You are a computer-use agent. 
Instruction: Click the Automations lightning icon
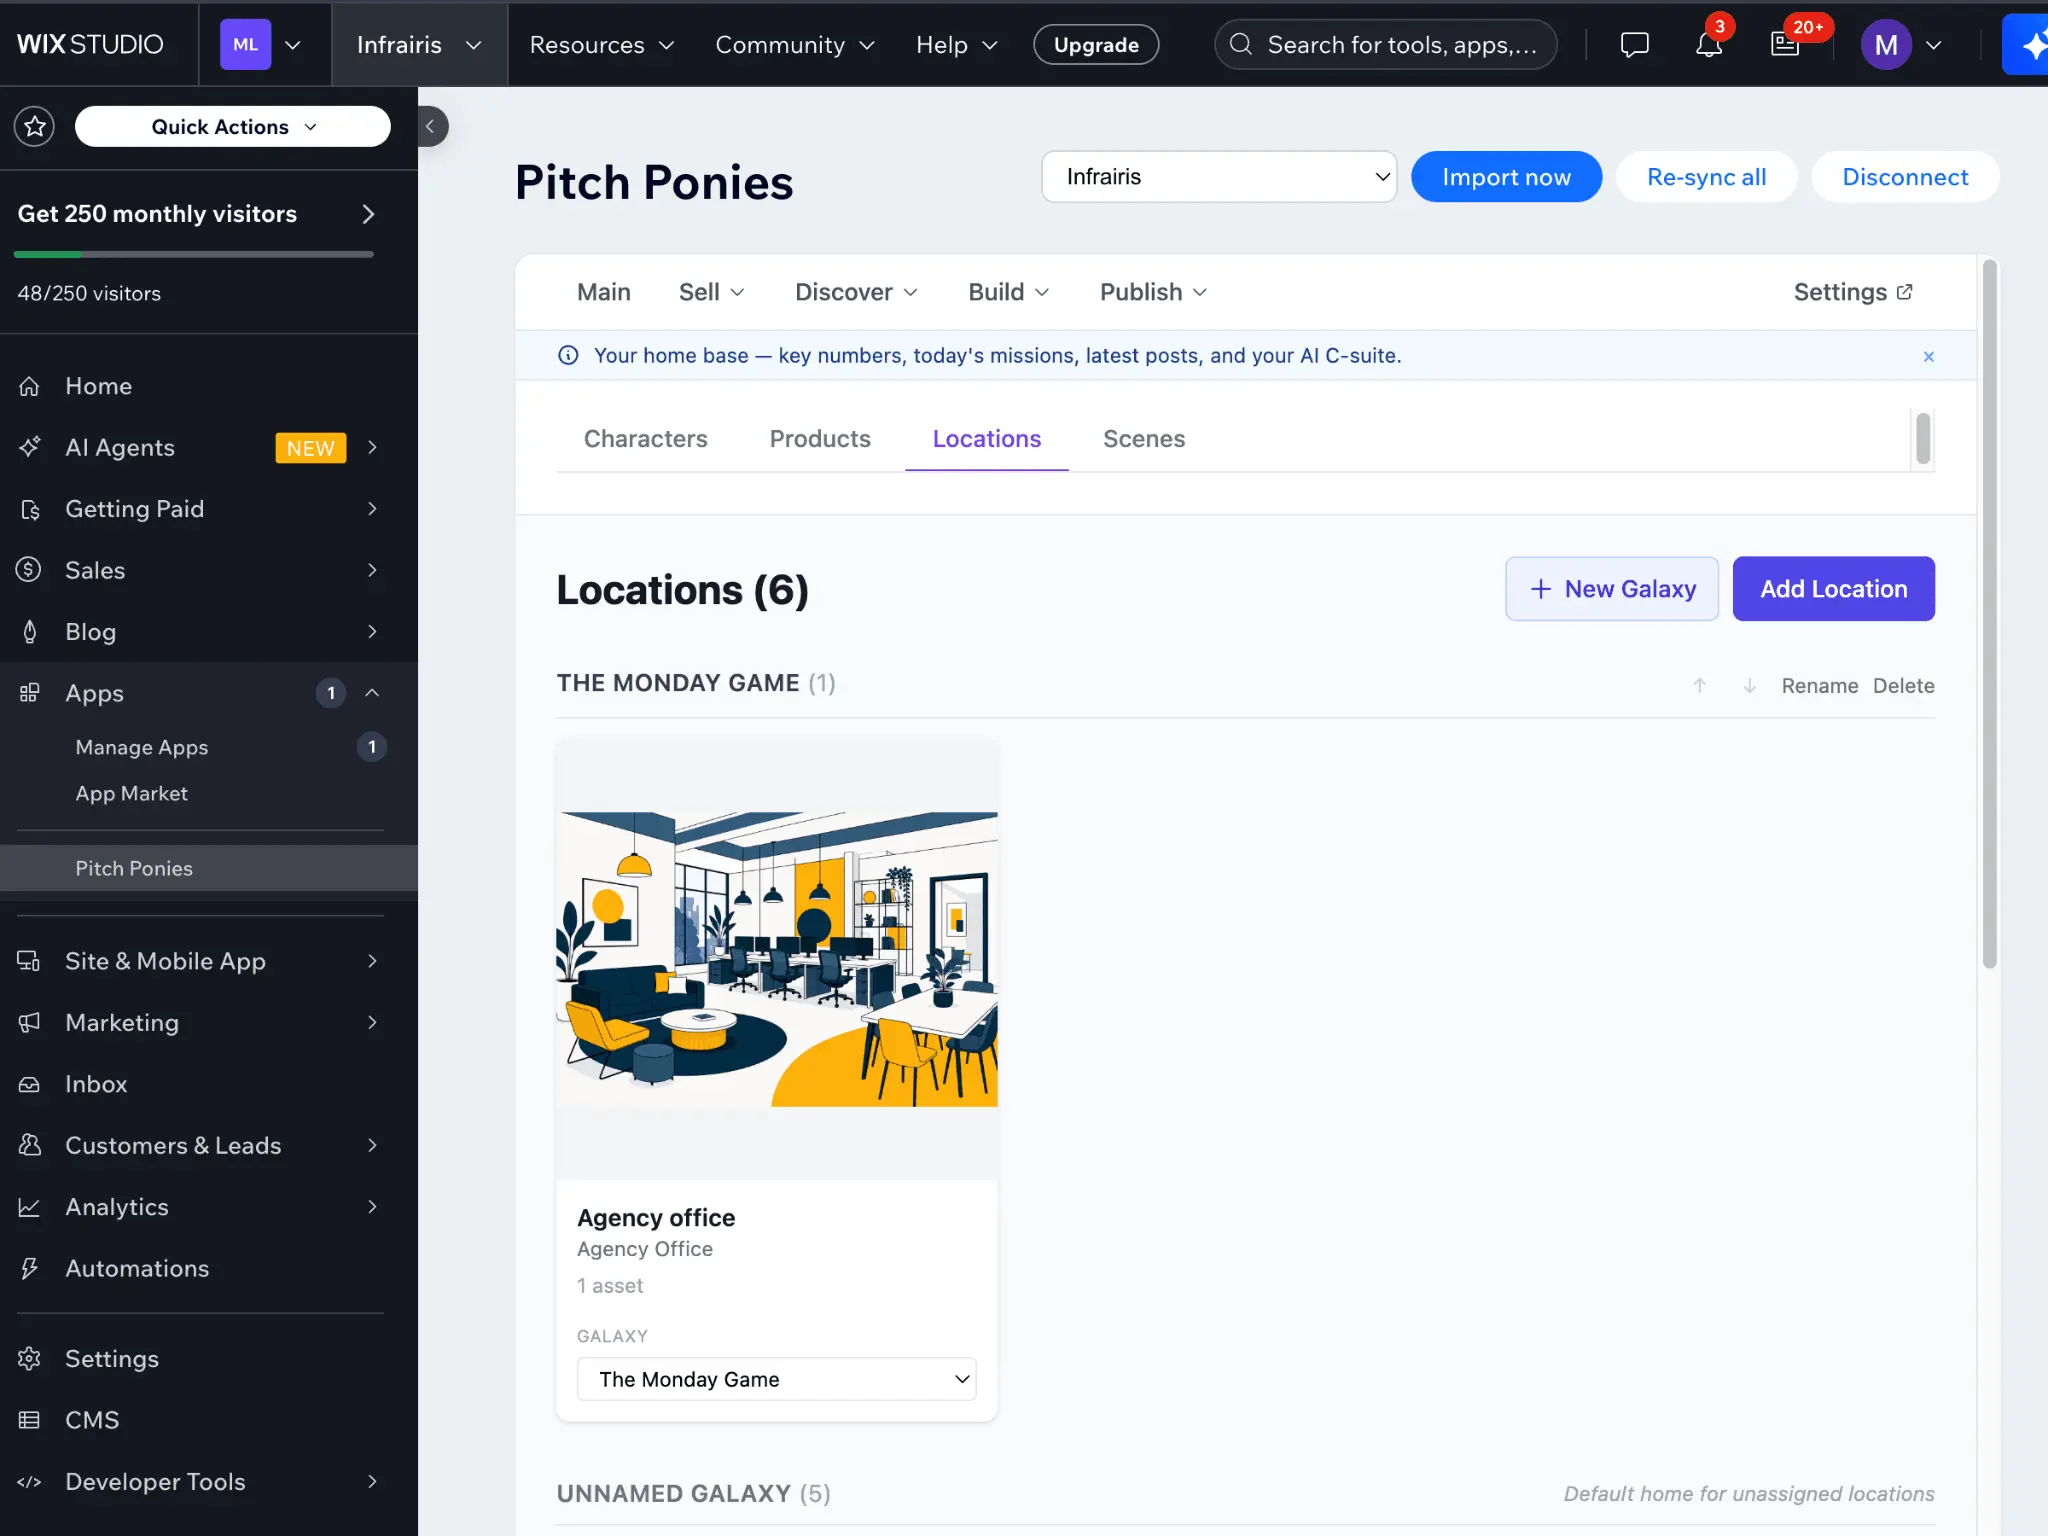29,1268
